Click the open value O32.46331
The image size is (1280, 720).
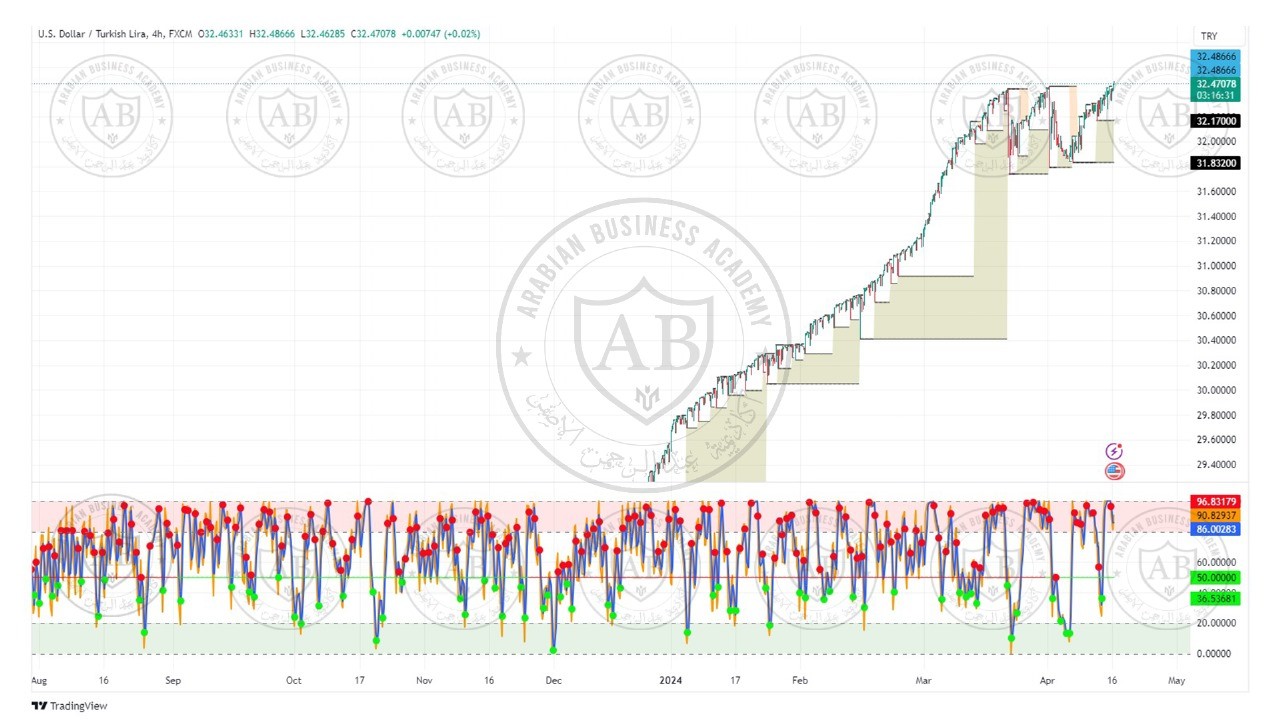(222, 34)
